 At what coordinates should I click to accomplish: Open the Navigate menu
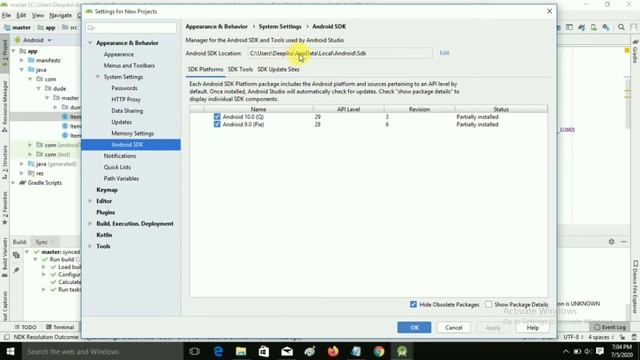click(x=60, y=15)
